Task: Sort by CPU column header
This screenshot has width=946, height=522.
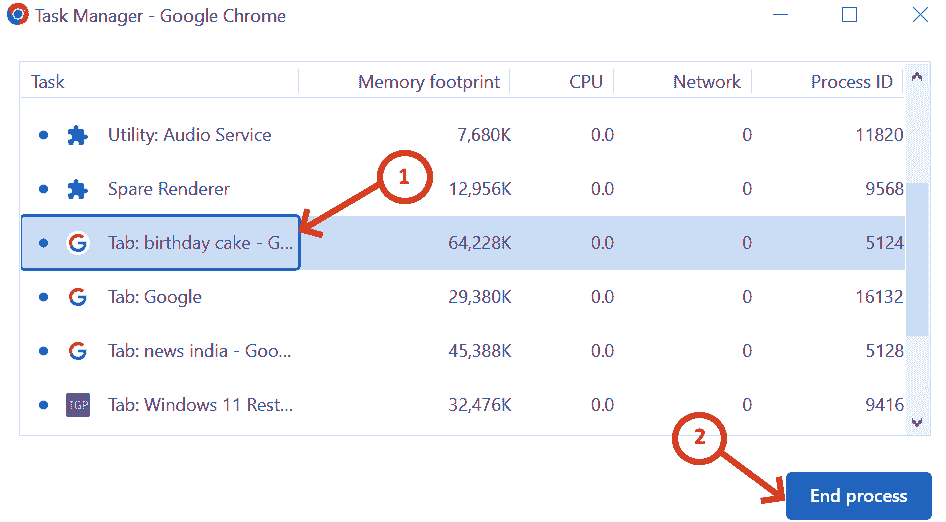Action: (x=586, y=82)
